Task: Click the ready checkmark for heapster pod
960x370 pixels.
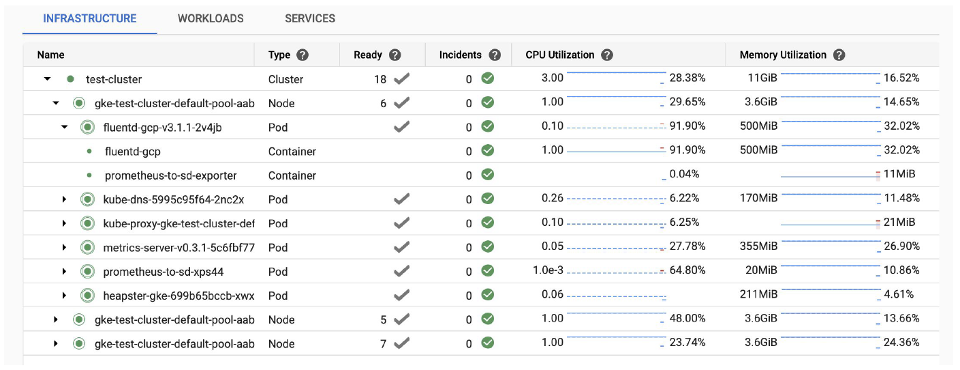Action: point(401,295)
